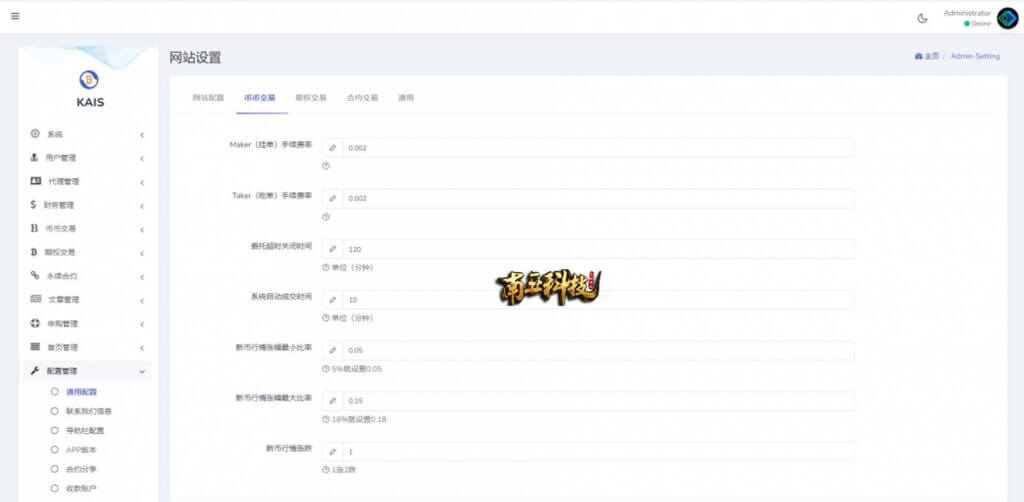
Task: Expand the 财务管理 menu chevron
Action: coord(142,206)
